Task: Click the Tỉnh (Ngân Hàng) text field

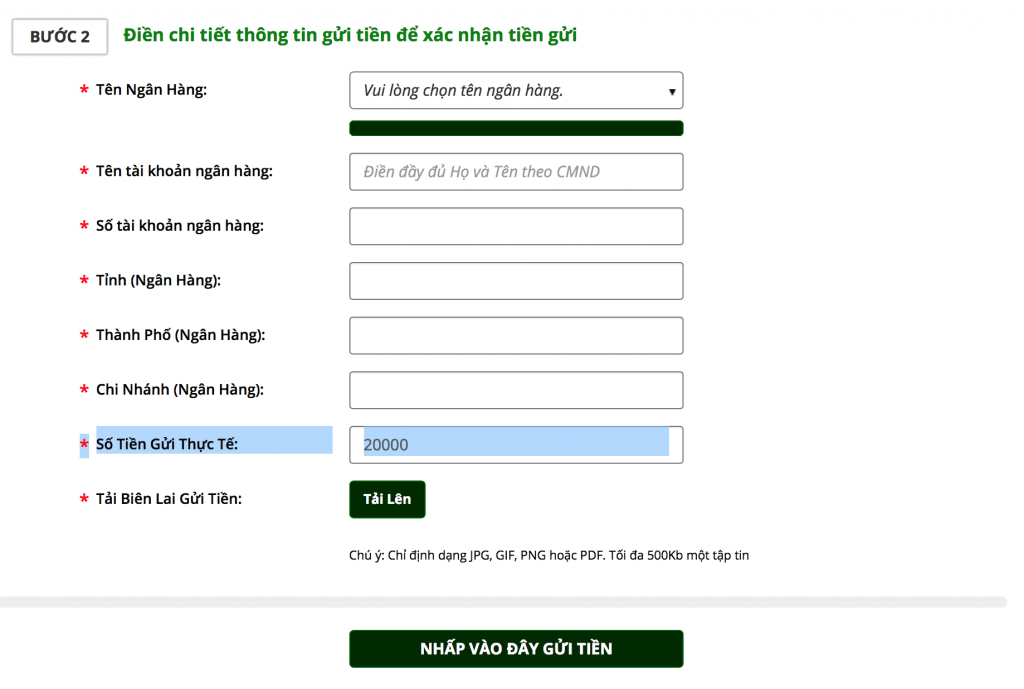Action: pyautogui.click(x=515, y=281)
